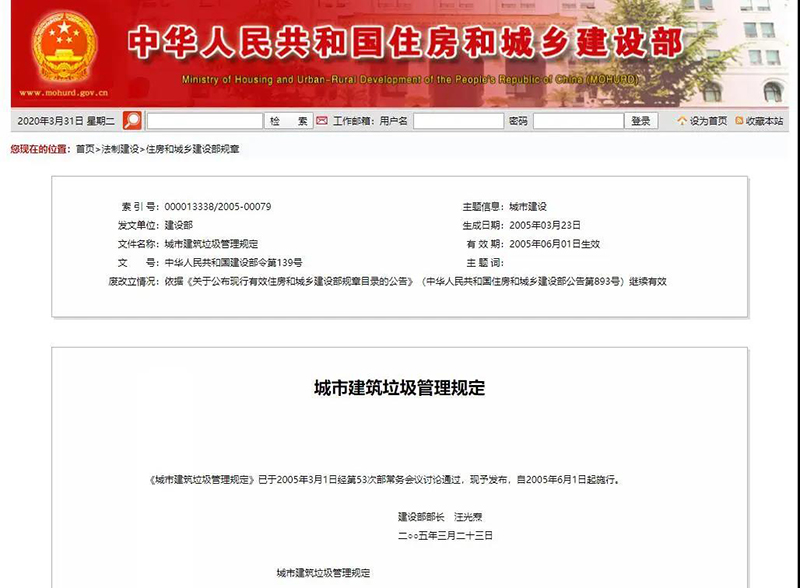Focus the 密码 password field

click(578, 121)
